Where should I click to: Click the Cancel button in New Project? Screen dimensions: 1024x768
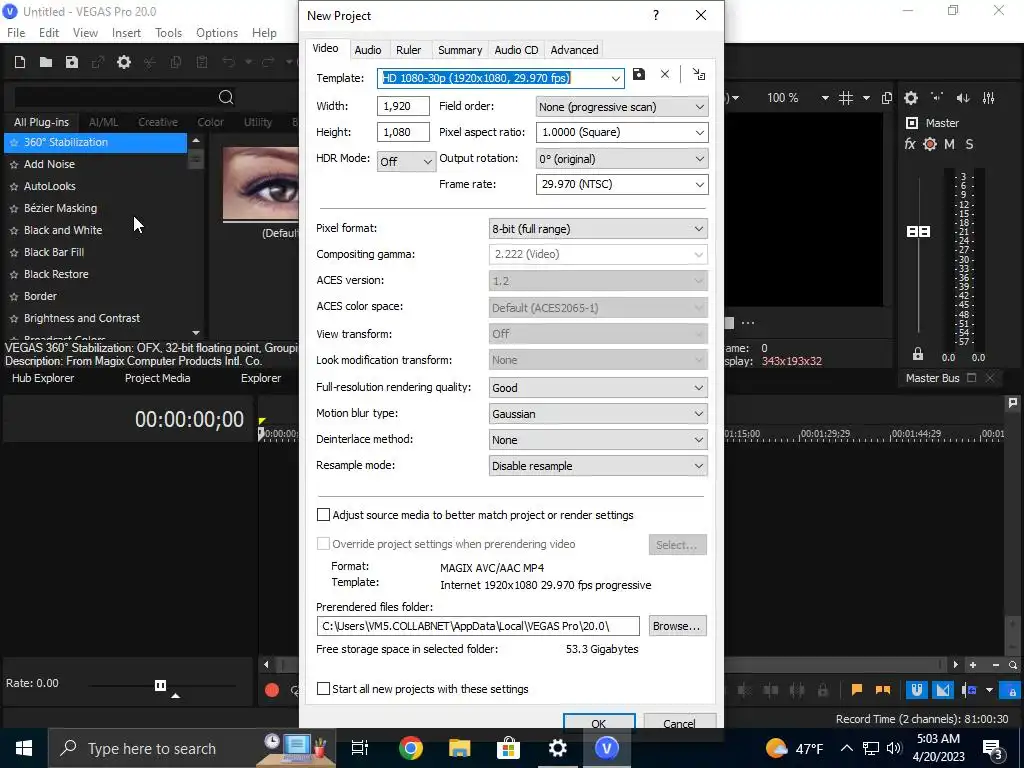click(679, 723)
